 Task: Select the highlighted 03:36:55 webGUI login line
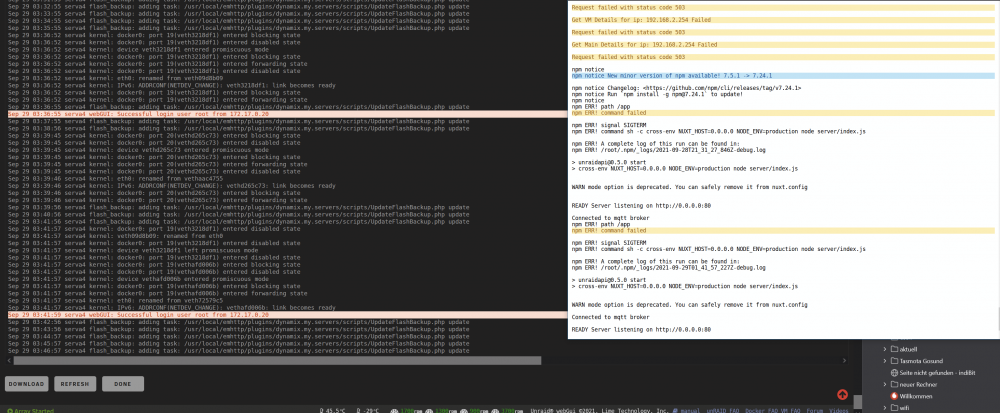[287, 114]
